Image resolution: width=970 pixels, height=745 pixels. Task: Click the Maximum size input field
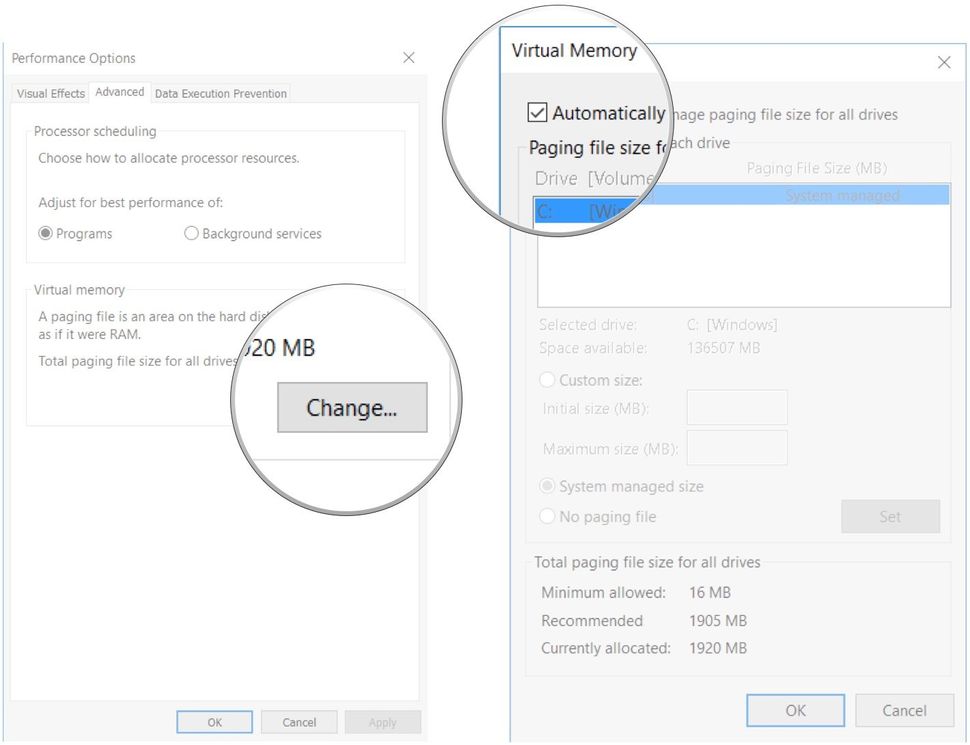(x=737, y=447)
